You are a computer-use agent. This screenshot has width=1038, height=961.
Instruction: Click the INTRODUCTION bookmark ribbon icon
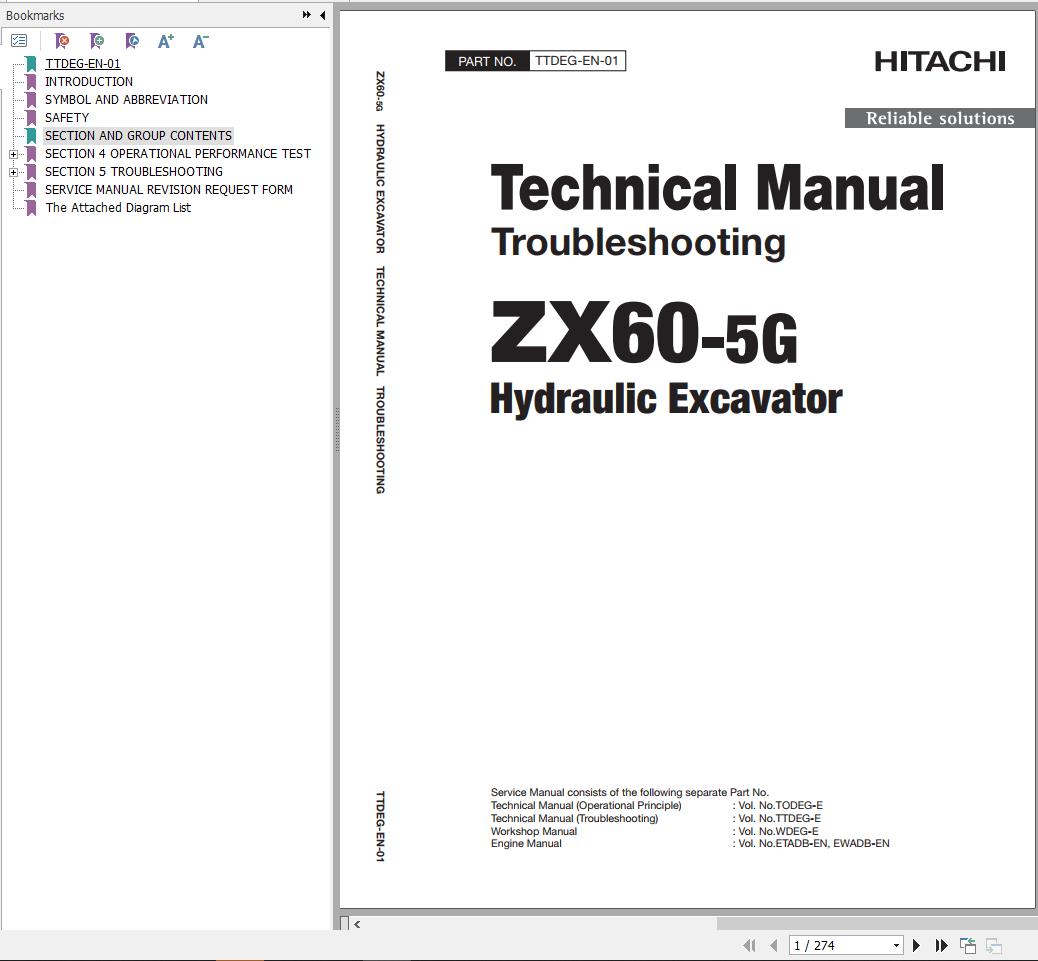point(31,82)
